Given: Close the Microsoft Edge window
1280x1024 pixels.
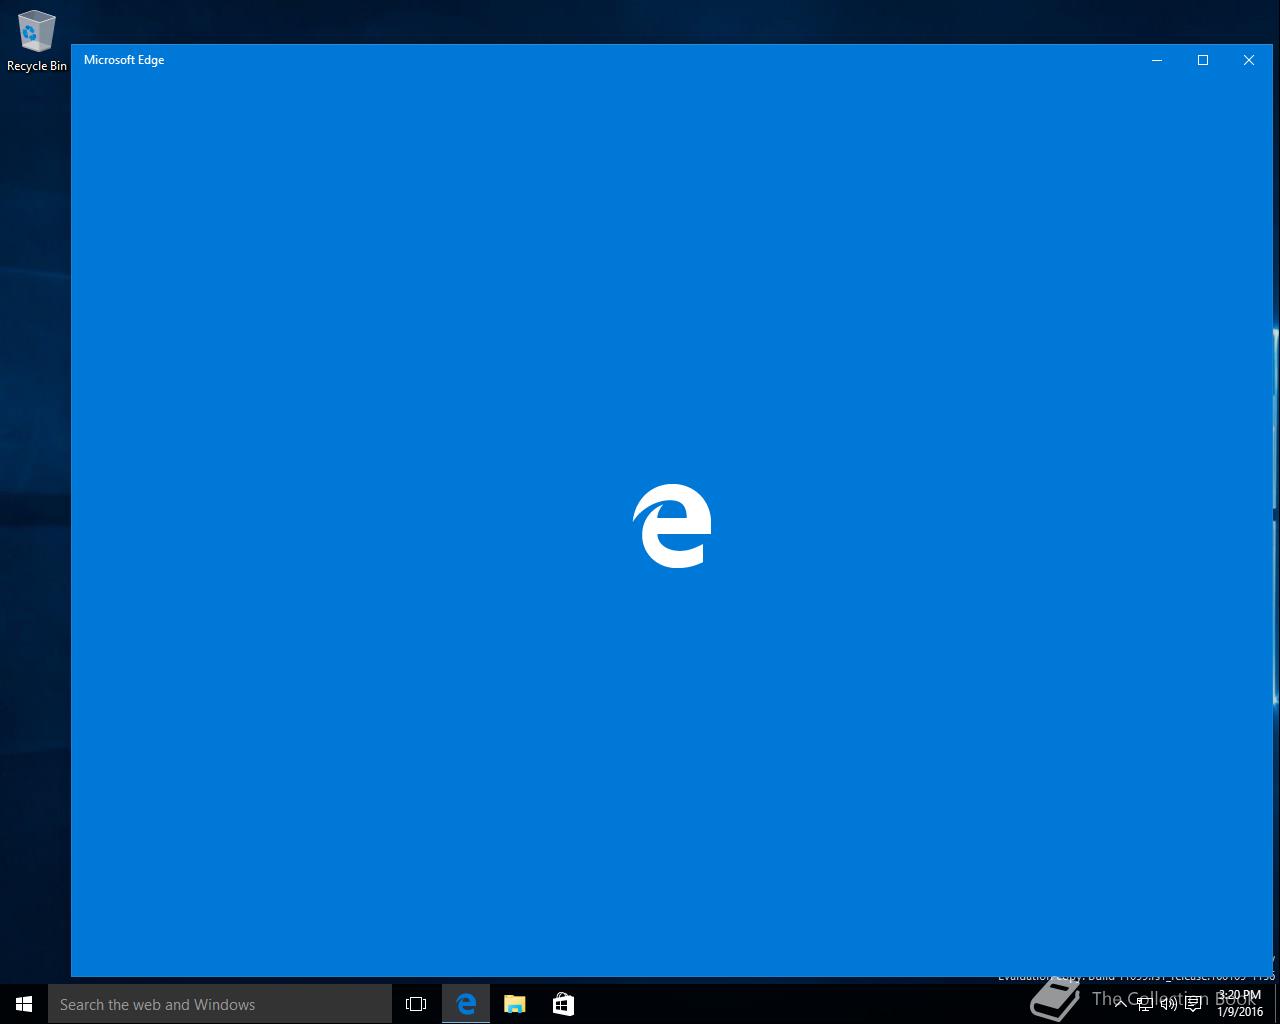Looking at the screenshot, I should [x=1249, y=60].
